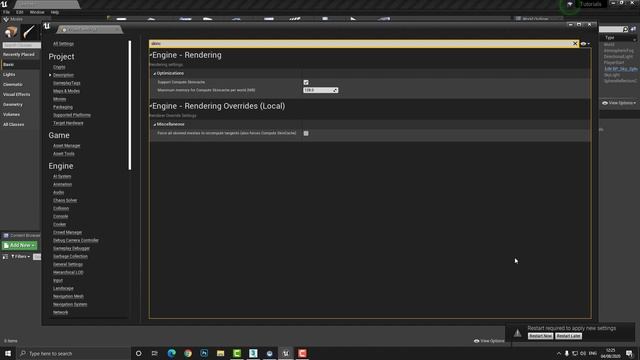This screenshot has height=360, width=640.
Task: Open View Options in World Outliner
Action: pyautogui.click(x=619, y=103)
